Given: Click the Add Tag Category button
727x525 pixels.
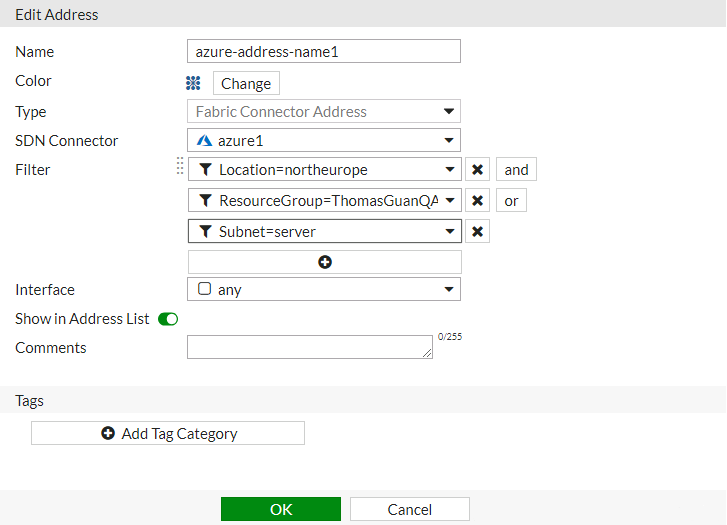Looking at the screenshot, I should [168, 433].
